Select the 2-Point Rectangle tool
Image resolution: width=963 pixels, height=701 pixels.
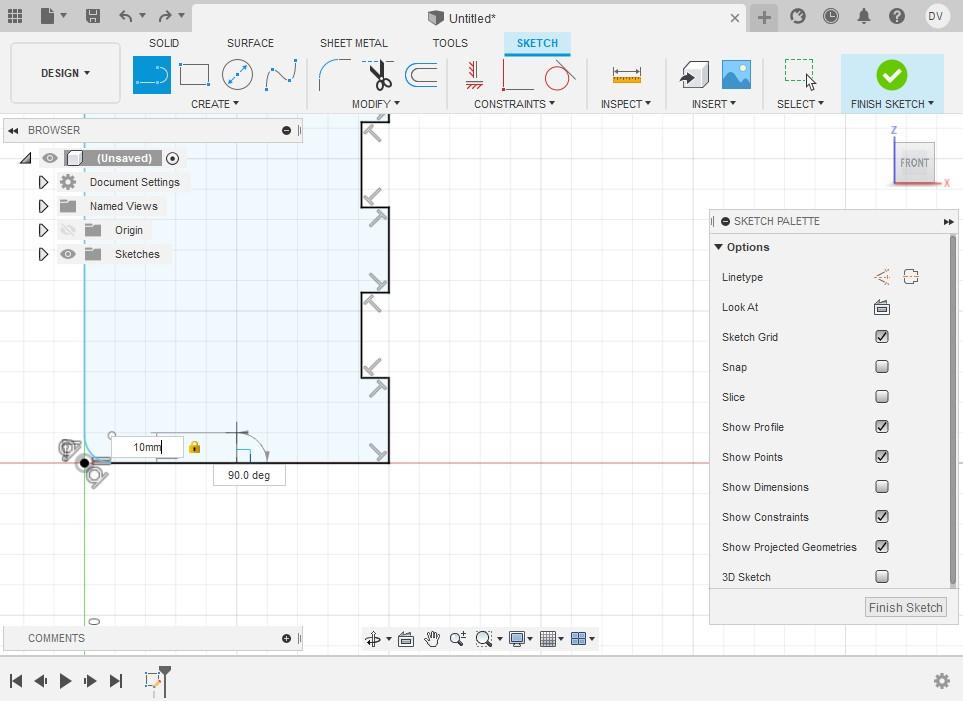[194, 75]
